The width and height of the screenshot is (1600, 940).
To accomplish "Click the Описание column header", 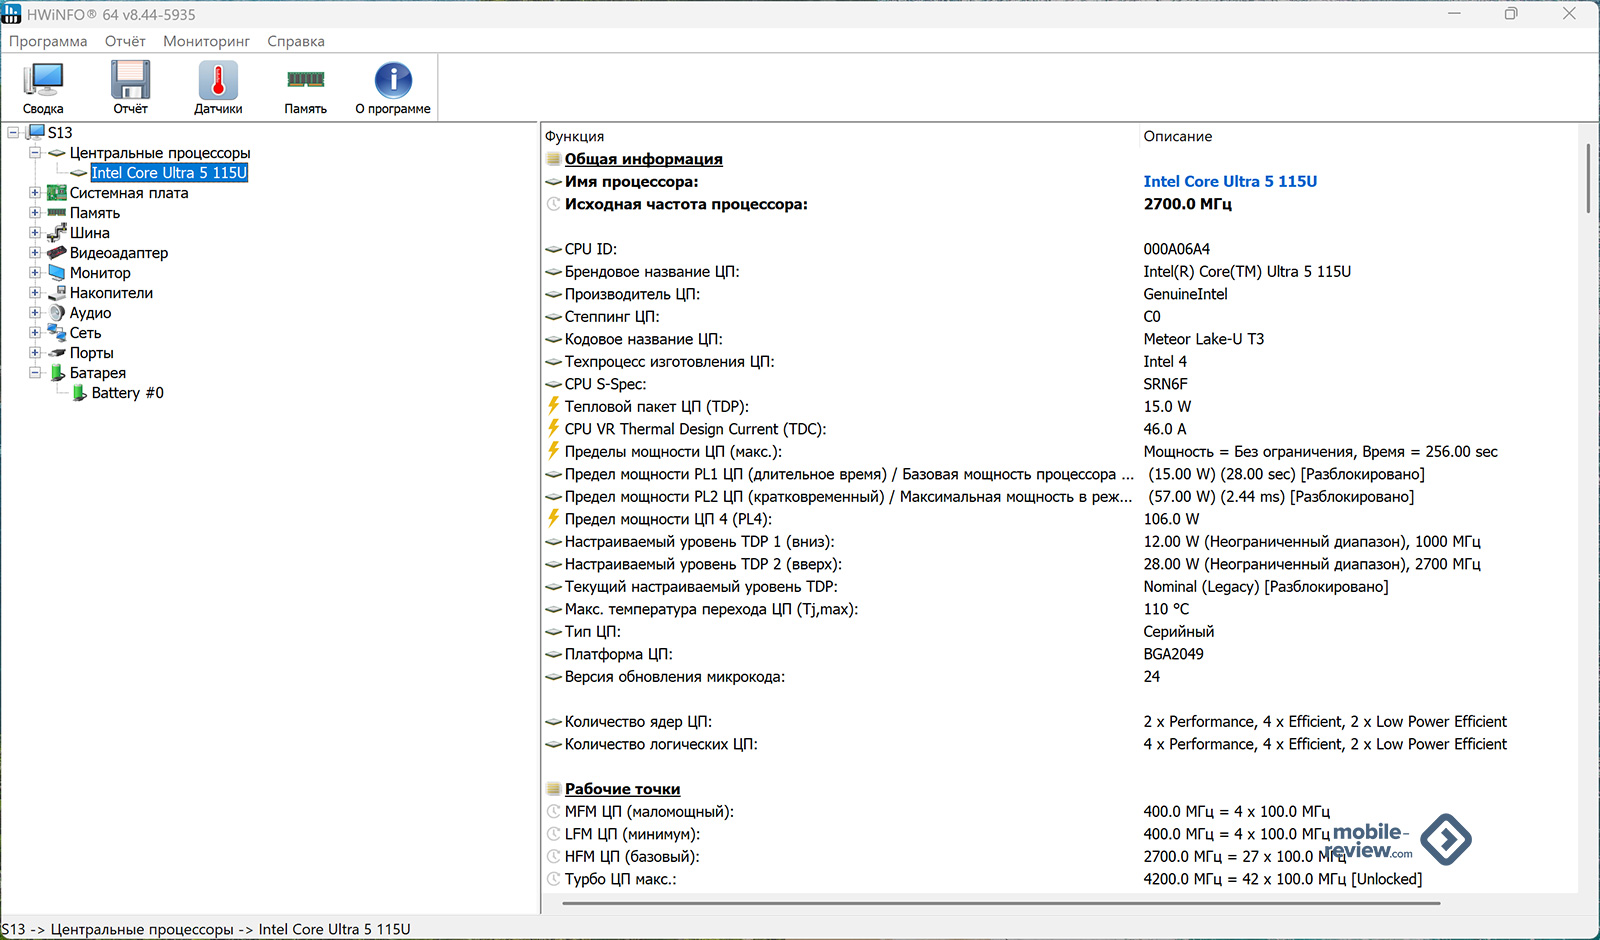I will click(1177, 136).
